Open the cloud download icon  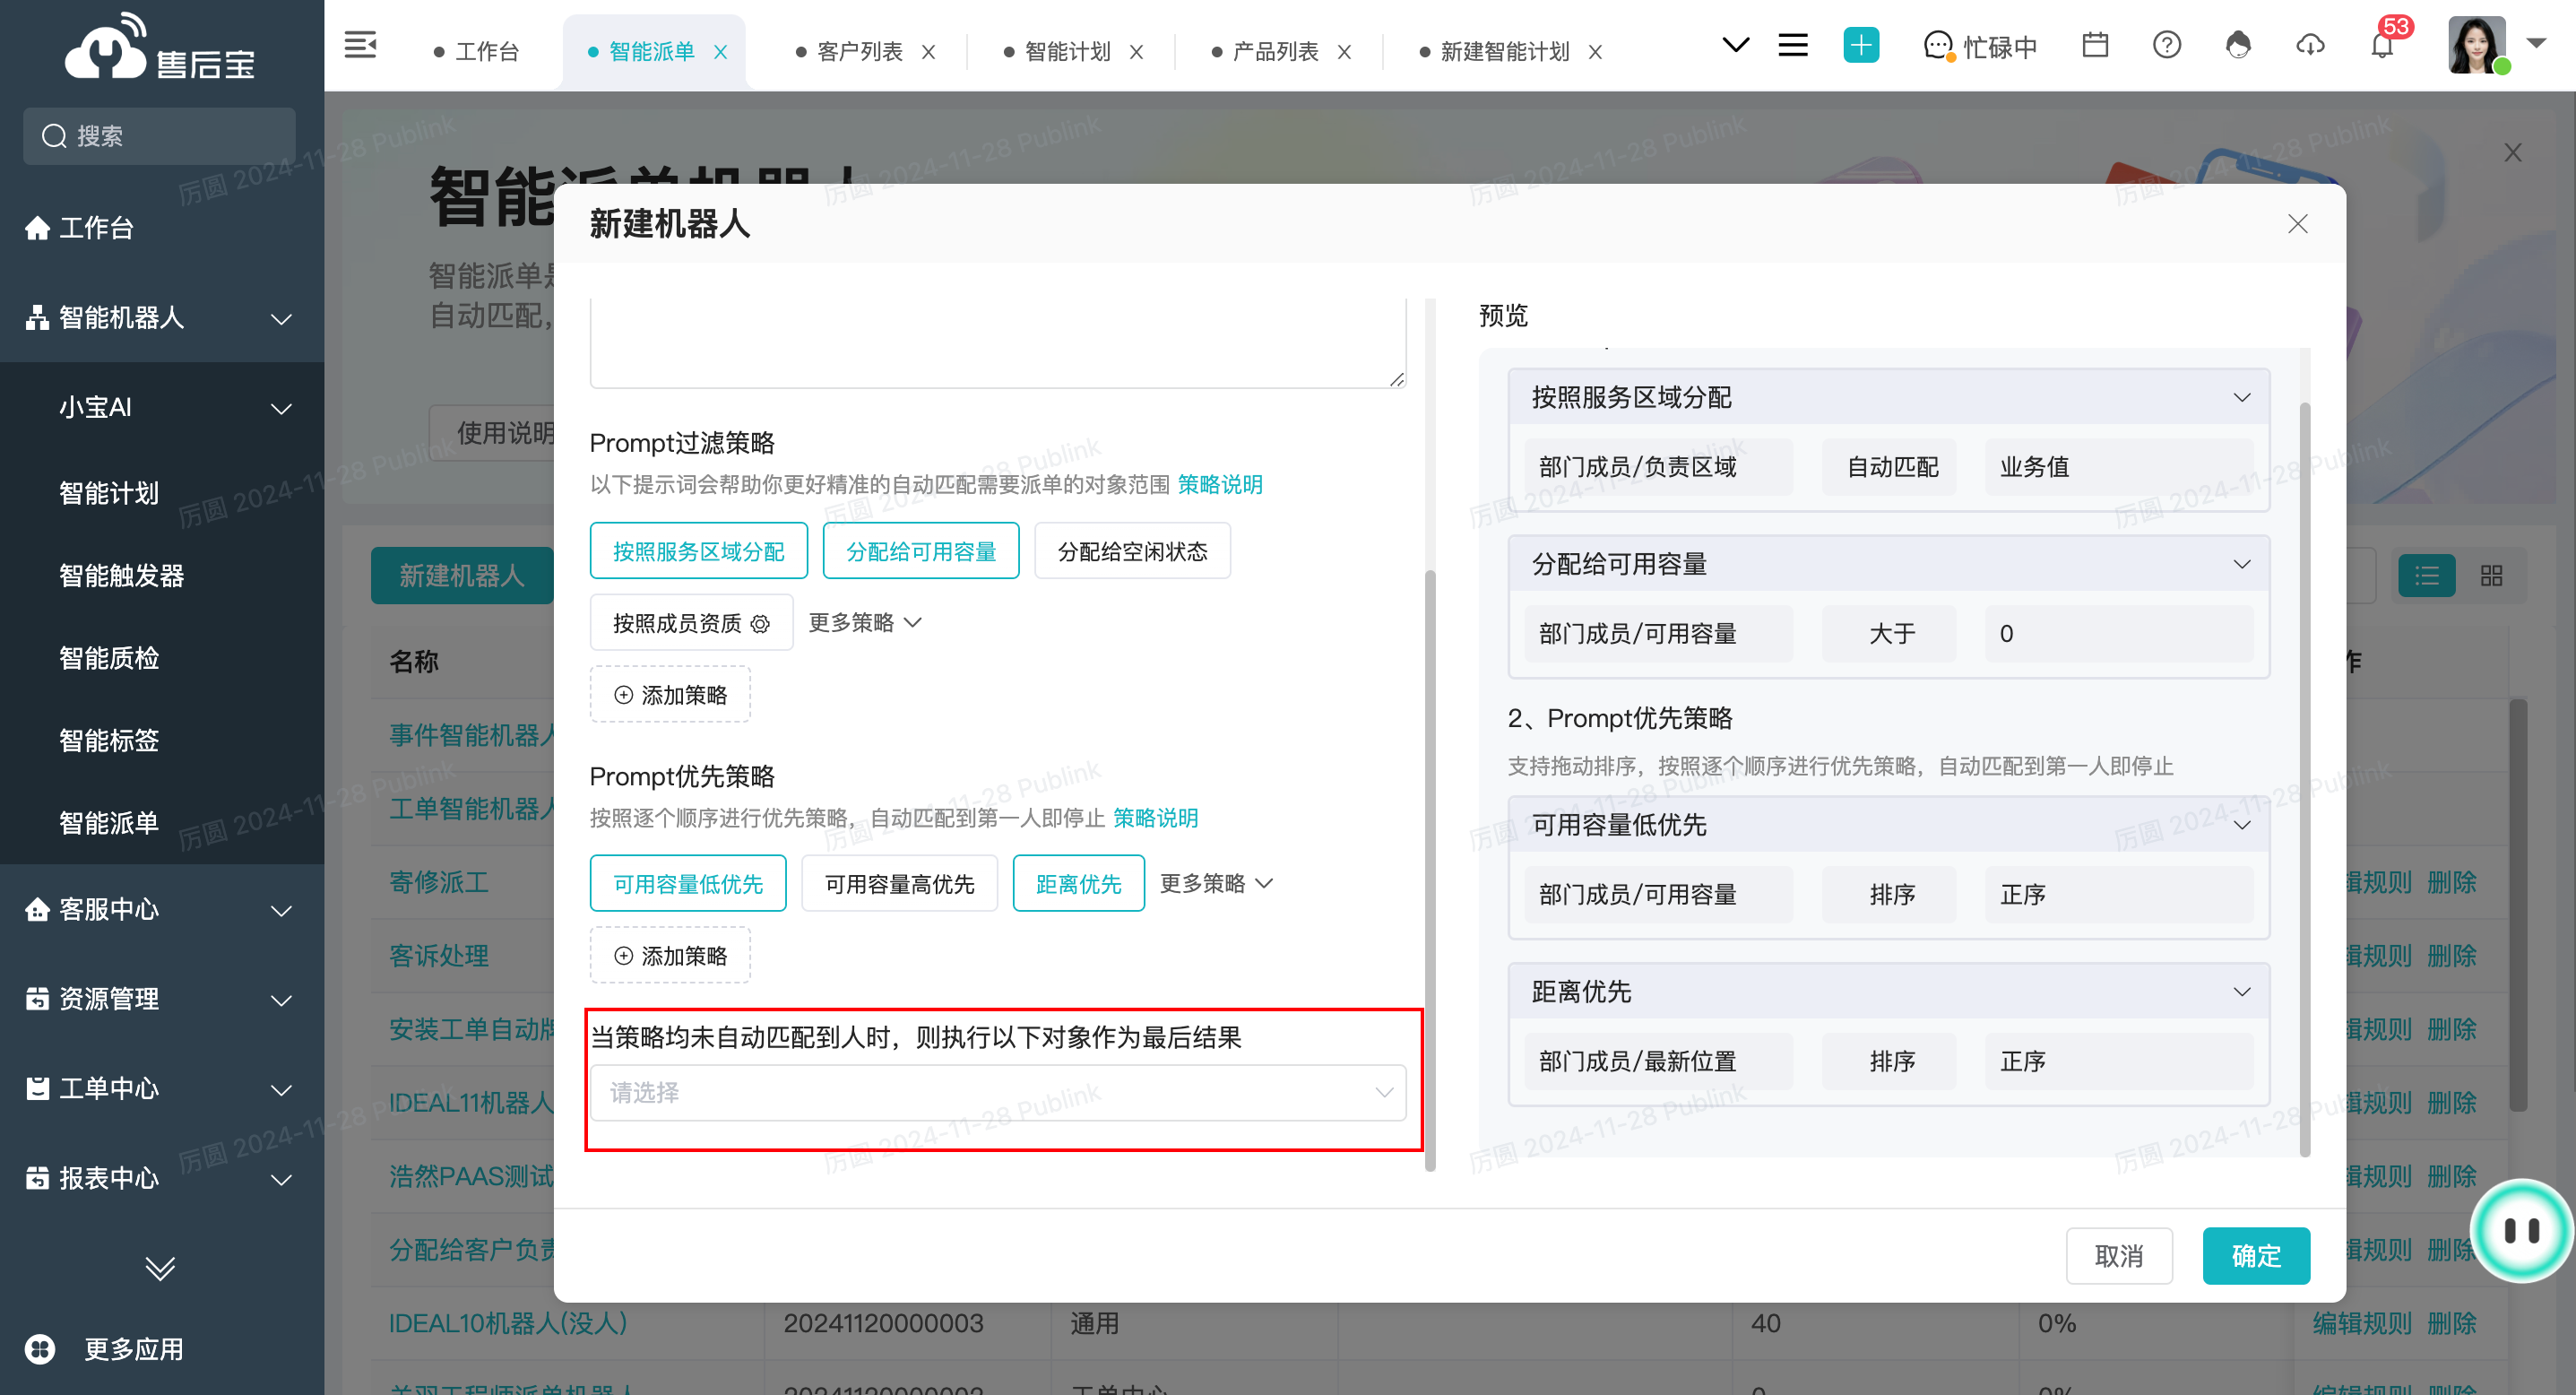point(2310,45)
